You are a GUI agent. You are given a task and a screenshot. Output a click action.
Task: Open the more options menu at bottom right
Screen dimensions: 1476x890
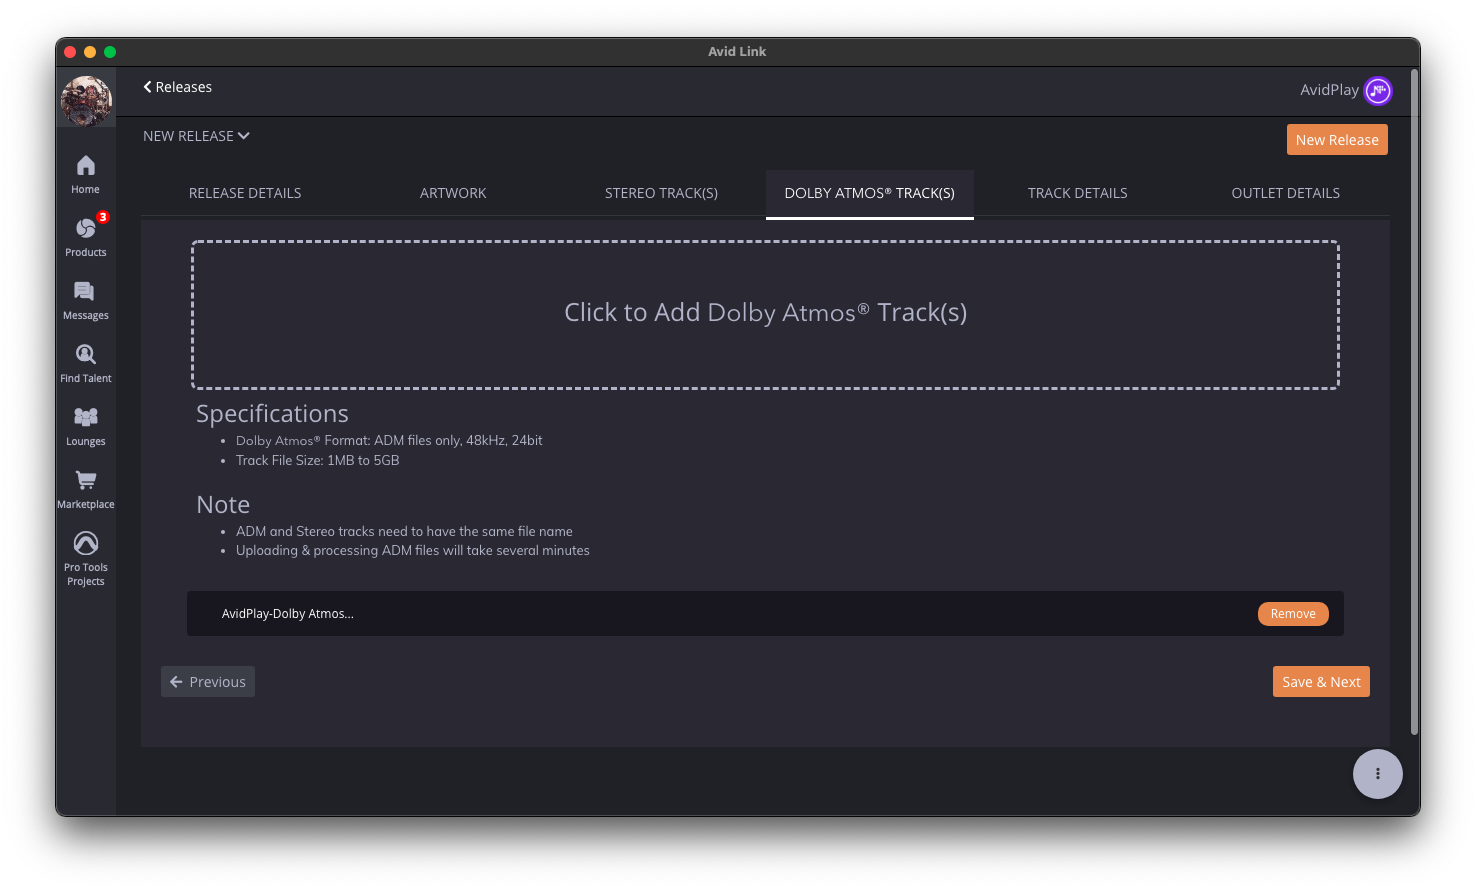click(x=1377, y=773)
